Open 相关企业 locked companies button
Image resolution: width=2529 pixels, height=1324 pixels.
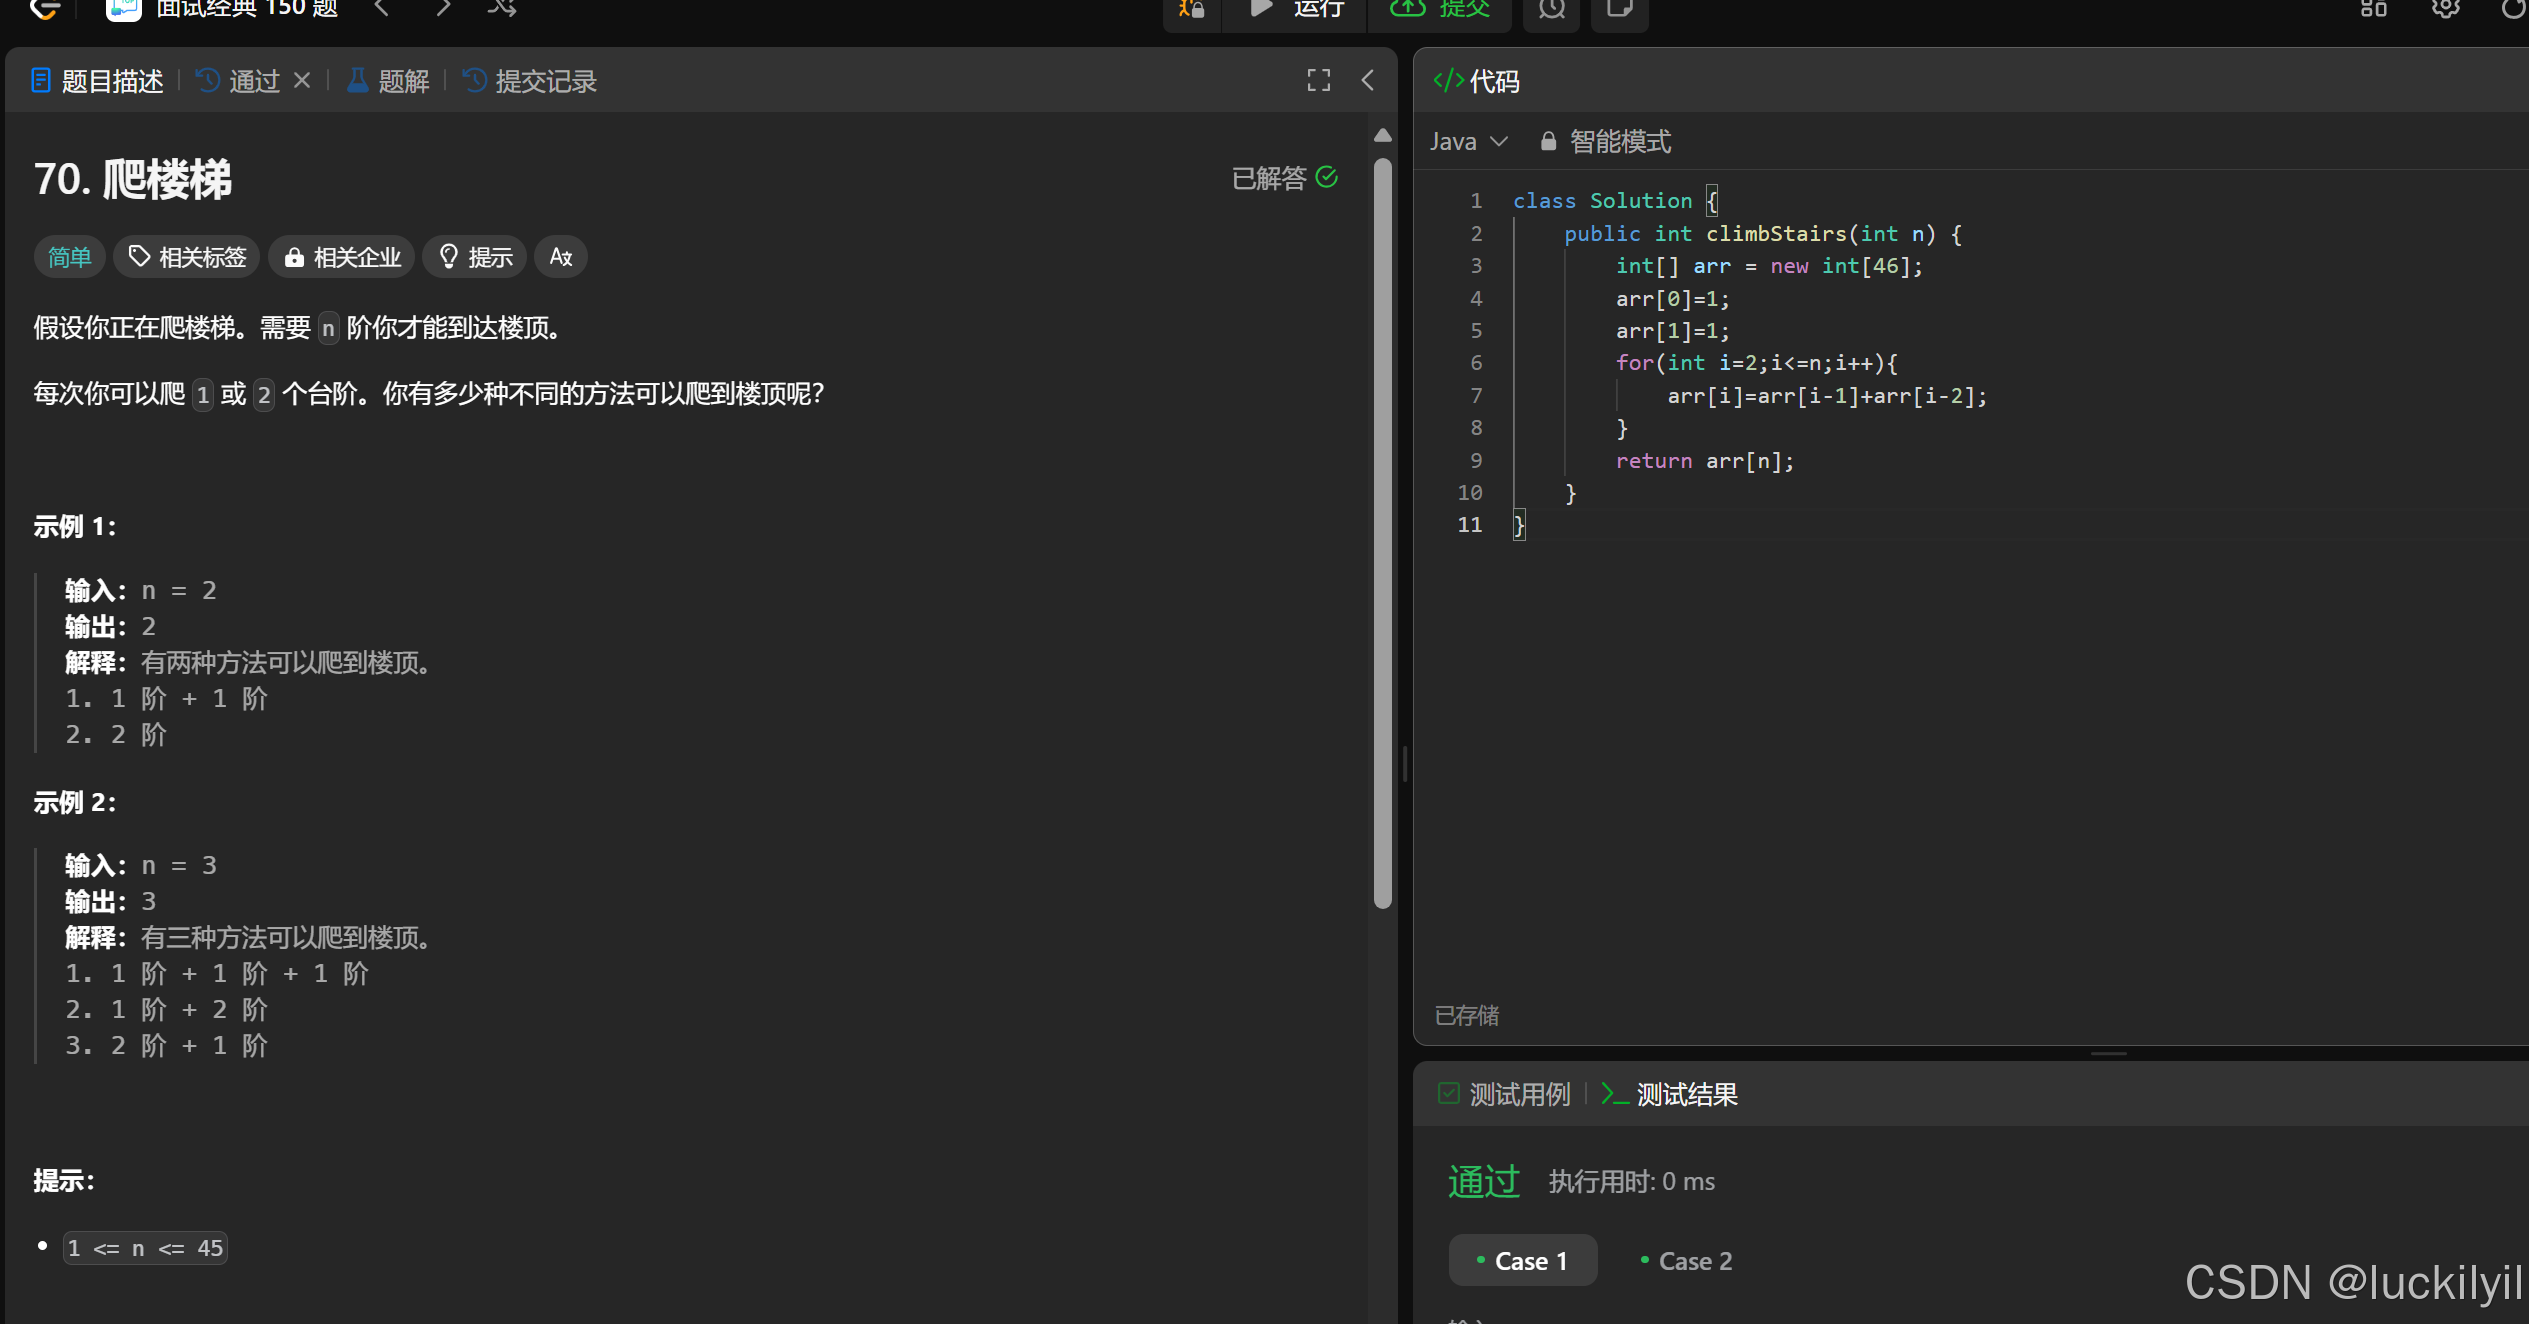point(342,257)
